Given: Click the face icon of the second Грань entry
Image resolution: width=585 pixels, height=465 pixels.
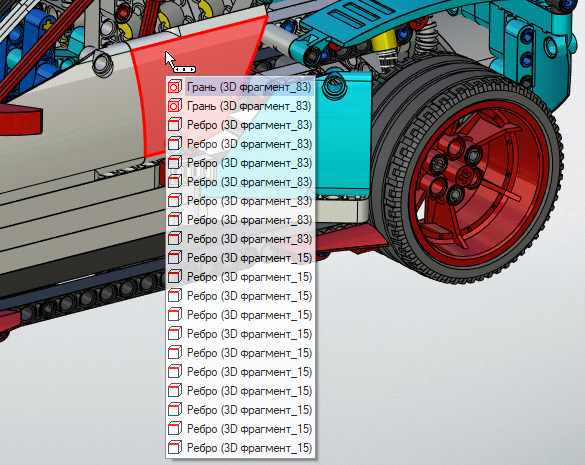Looking at the screenshot, I should [x=175, y=106].
